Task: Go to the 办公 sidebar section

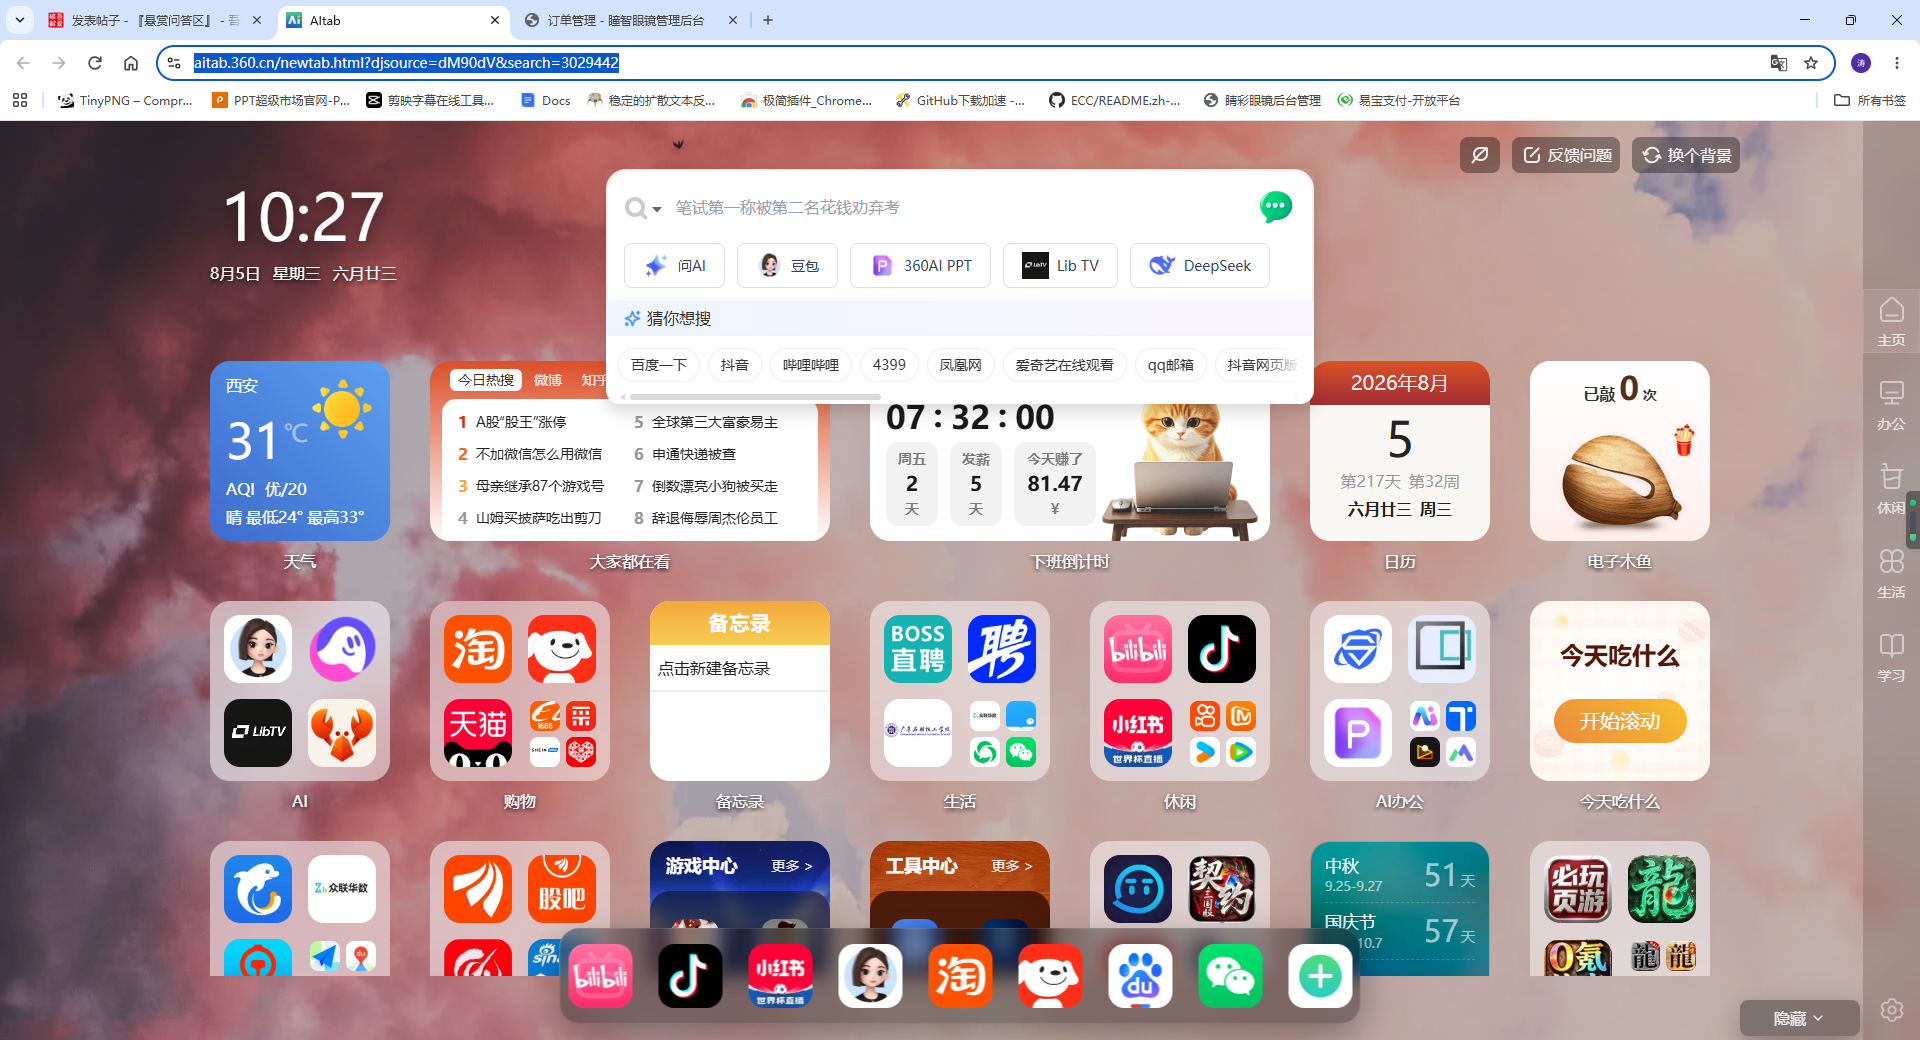Action: point(1891,406)
